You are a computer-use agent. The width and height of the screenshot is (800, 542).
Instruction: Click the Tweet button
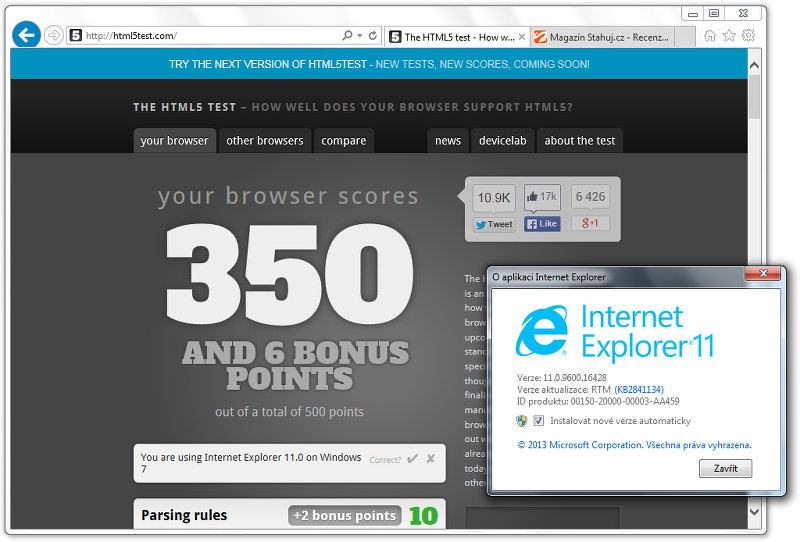point(494,224)
